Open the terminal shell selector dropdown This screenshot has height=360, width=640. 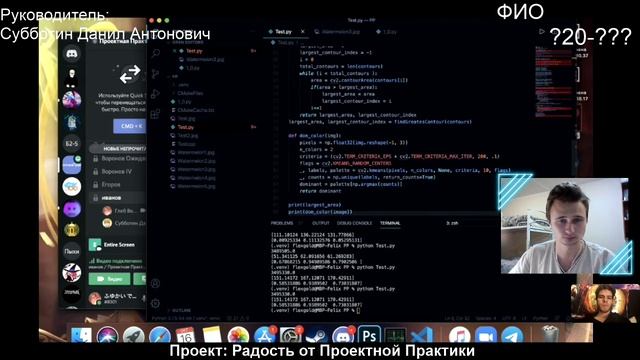pos(452,223)
